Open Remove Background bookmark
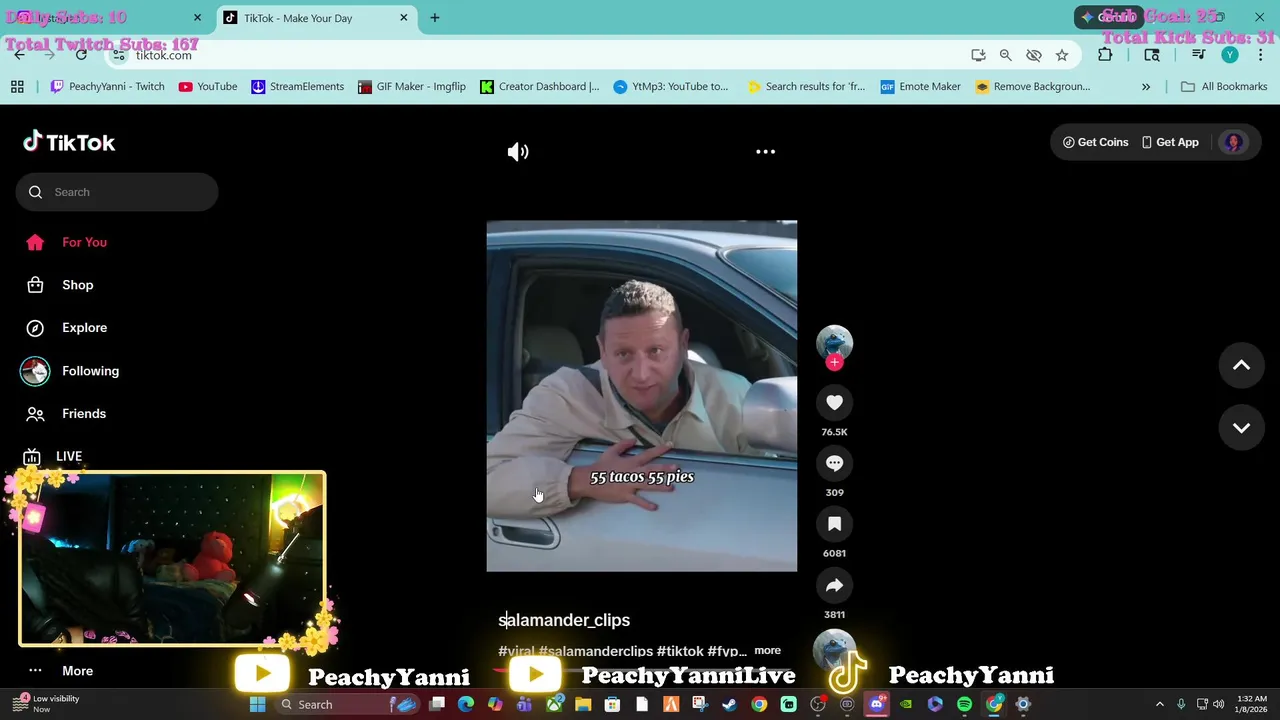This screenshot has width=1280, height=720. pyautogui.click(x=1032, y=87)
